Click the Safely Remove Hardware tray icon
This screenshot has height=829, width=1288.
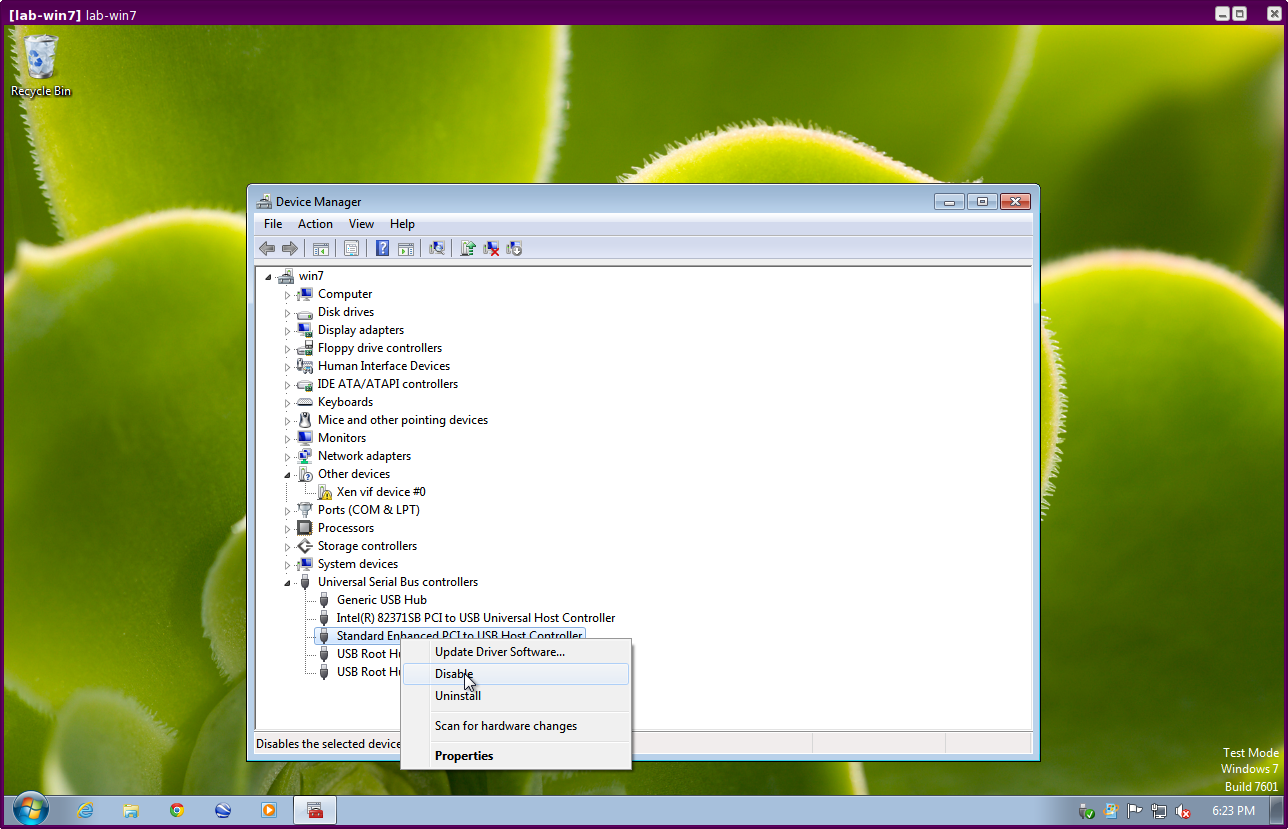coord(1086,811)
